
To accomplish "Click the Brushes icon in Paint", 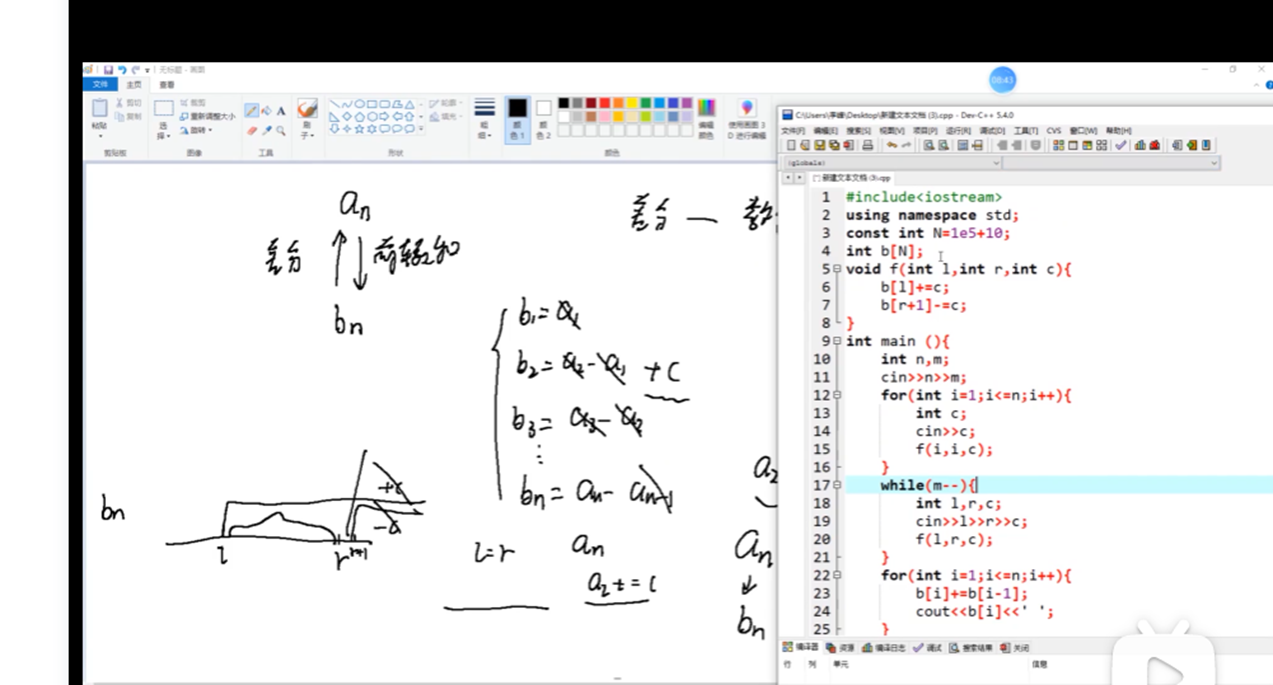I will click(307, 108).
